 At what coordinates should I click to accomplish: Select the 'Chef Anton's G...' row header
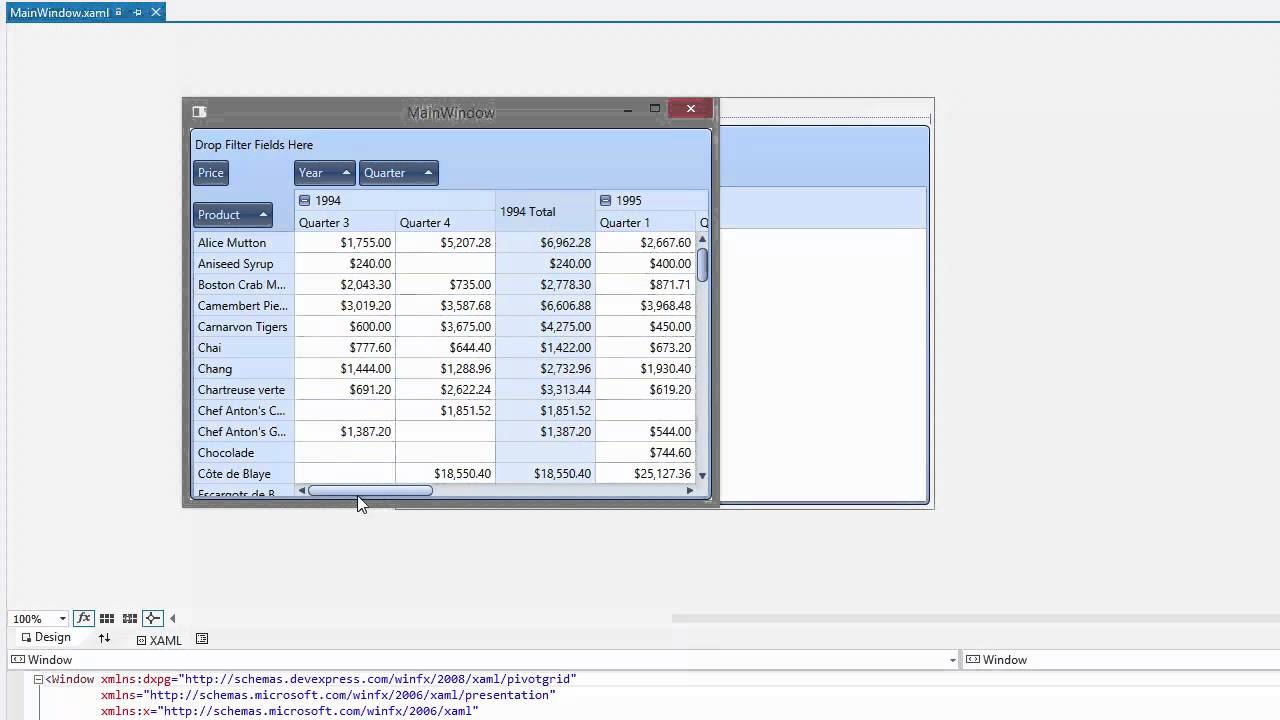click(244, 432)
